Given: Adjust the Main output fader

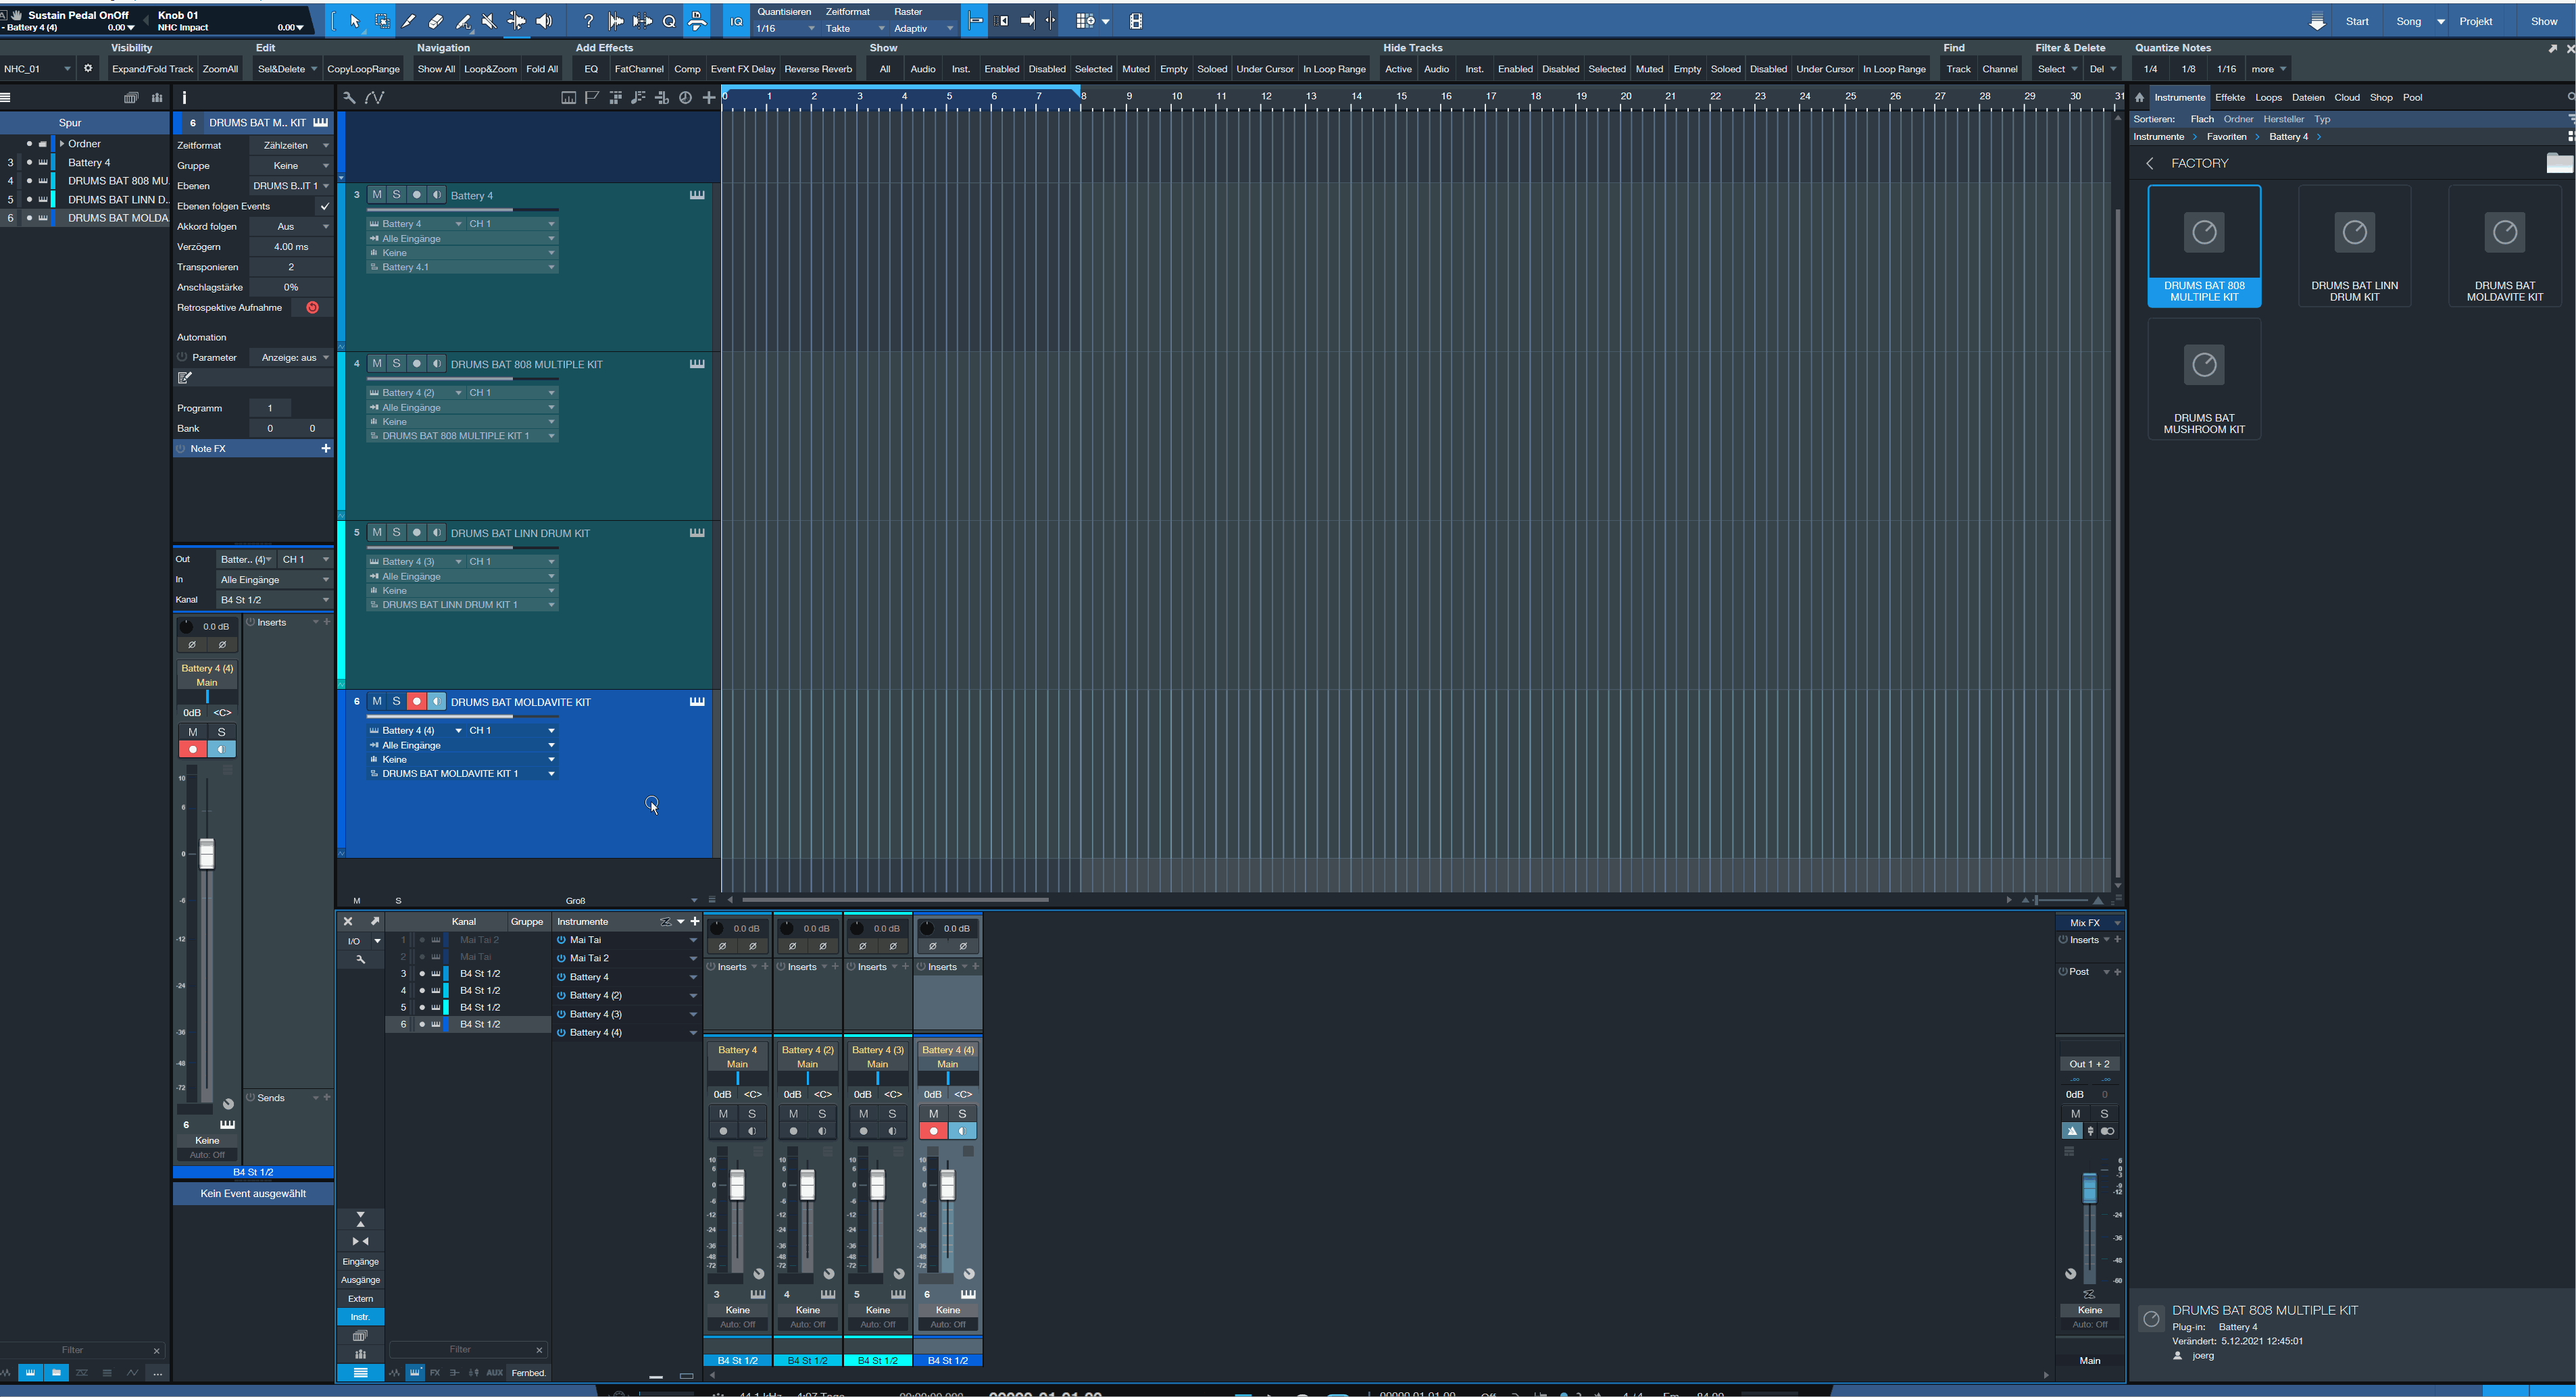Looking at the screenshot, I should 2089,1190.
